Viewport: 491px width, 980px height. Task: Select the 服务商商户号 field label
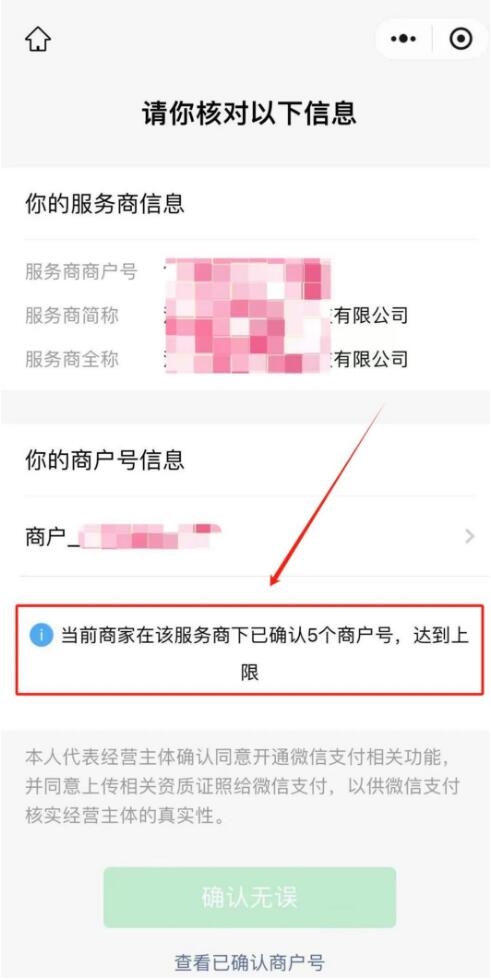[81, 272]
